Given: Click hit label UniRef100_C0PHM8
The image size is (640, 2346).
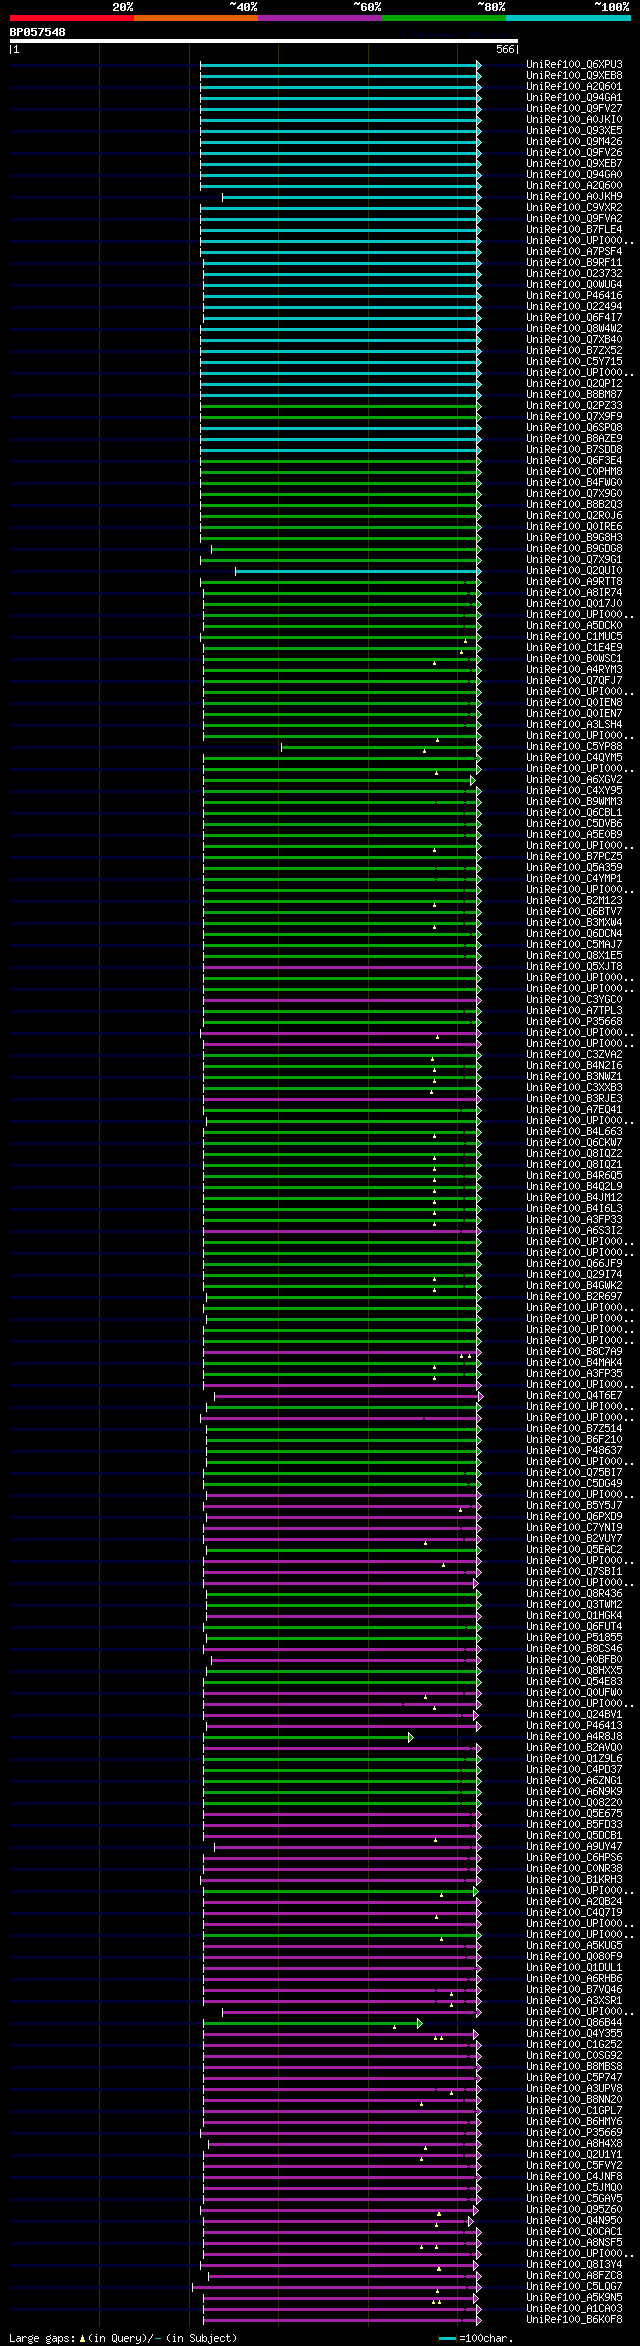Looking at the screenshot, I should [x=574, y=471].
